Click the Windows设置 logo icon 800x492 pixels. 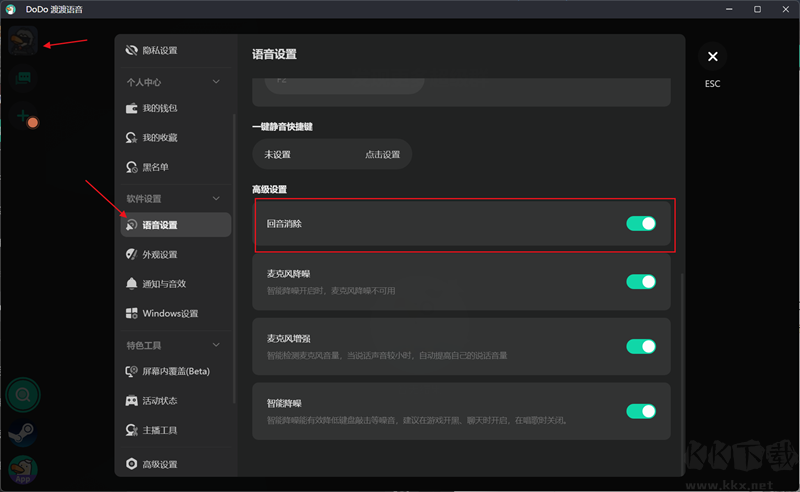click(132, 313)
